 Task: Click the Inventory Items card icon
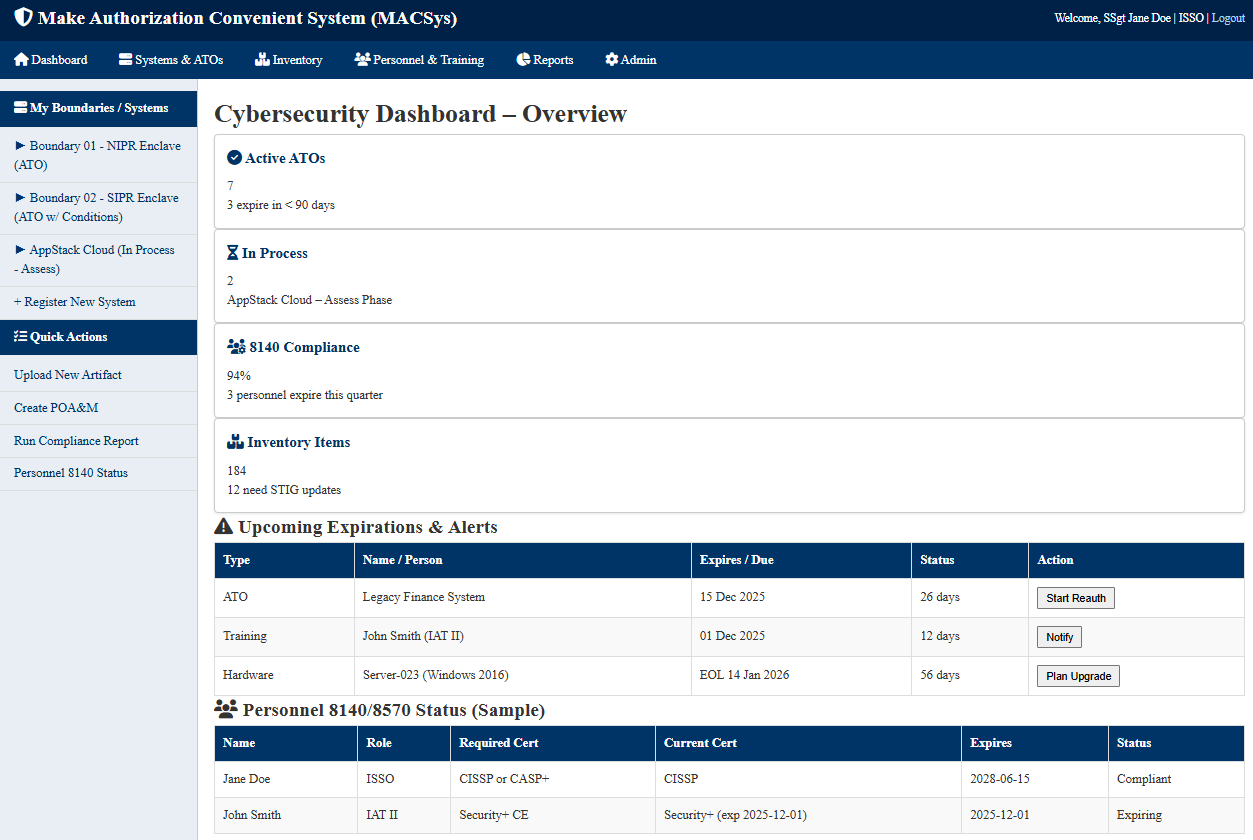click(235, 441)
